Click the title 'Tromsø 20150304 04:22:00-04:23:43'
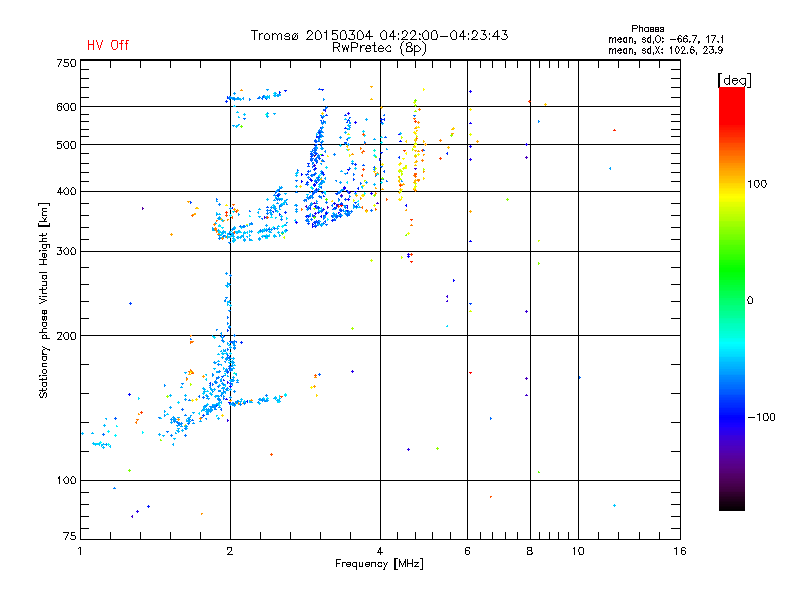 [x=379, y=35]
